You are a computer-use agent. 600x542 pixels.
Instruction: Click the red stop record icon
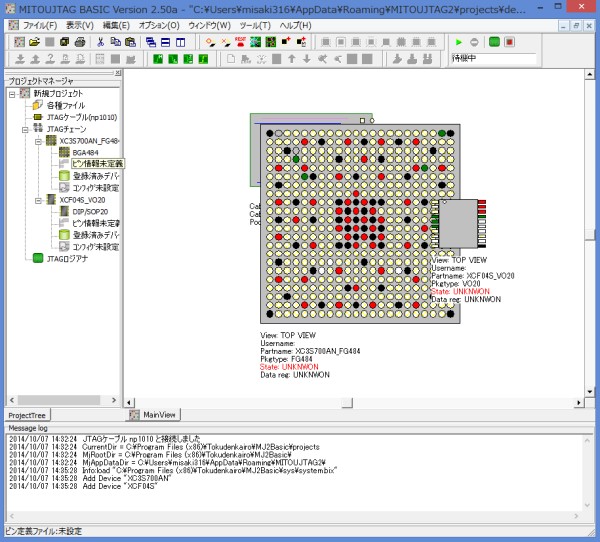coord(509,42)
